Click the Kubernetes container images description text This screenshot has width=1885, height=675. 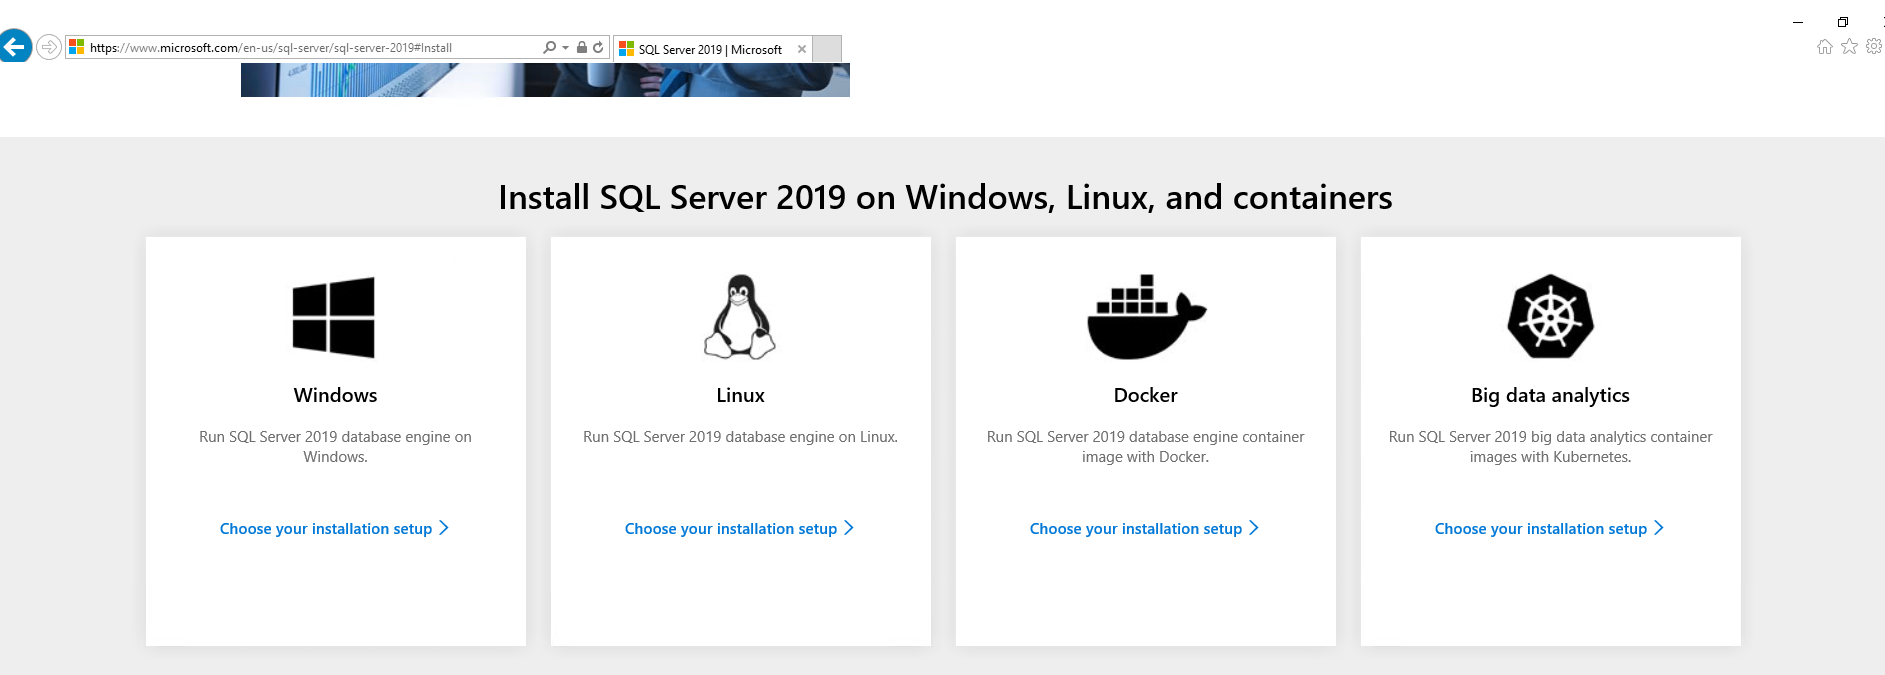click(x=1550, y=447)
